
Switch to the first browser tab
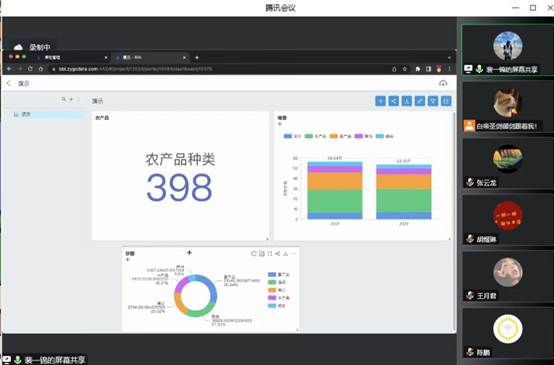coord(72,57)
